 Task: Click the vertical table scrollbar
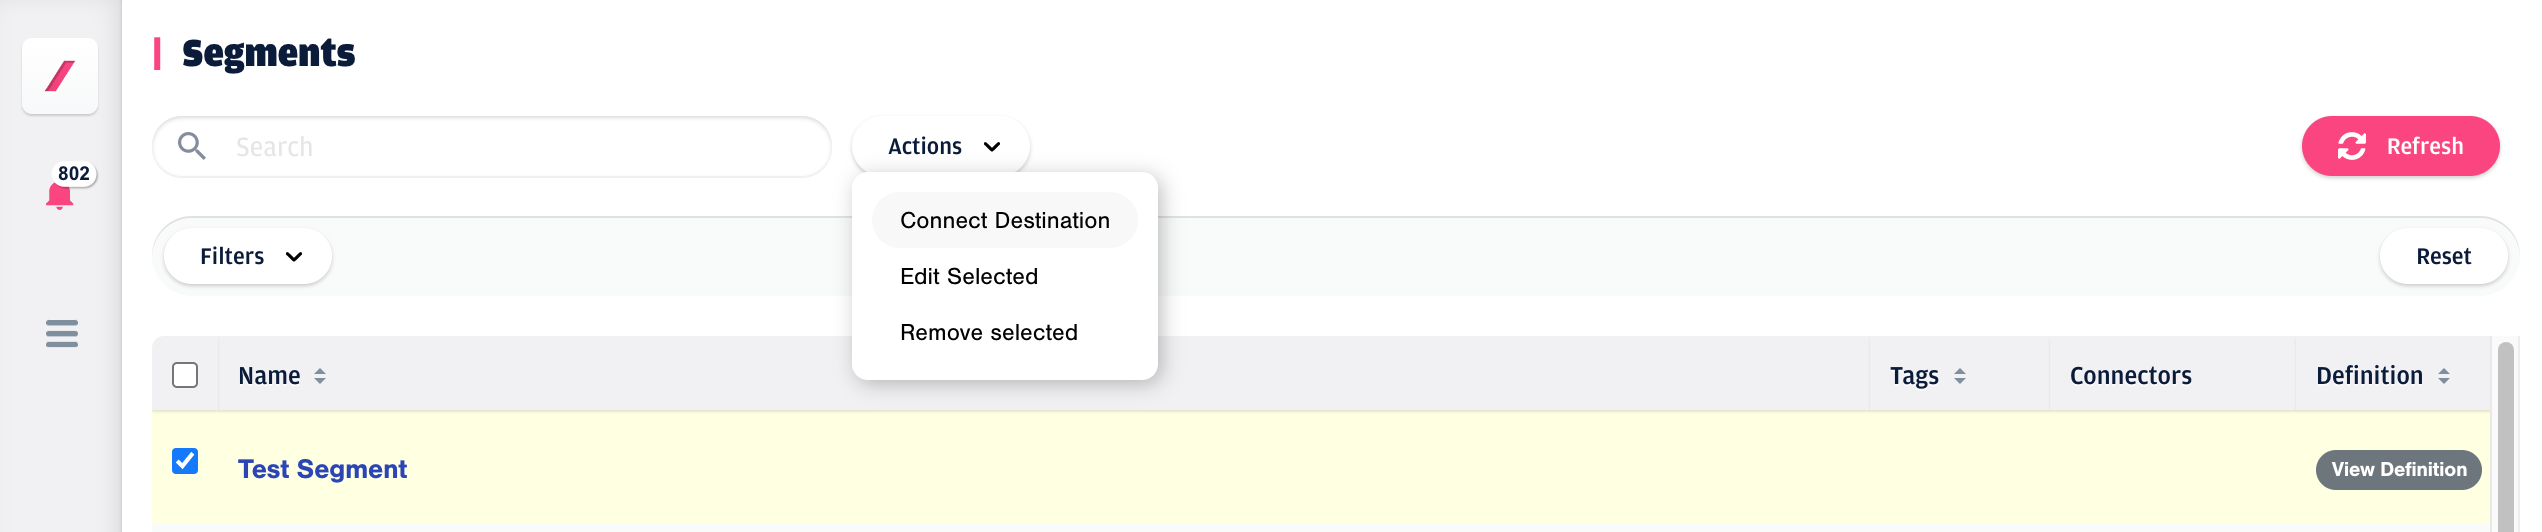tap(2505, 436)
